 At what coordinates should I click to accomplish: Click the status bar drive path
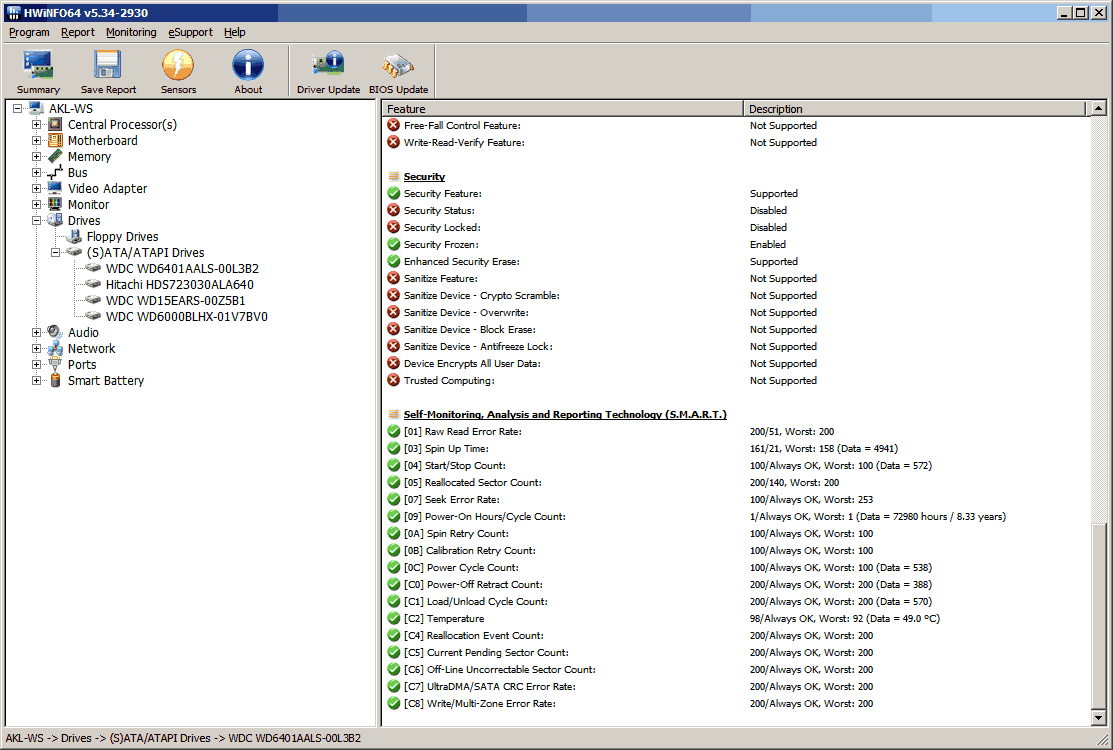pos(183,738)
